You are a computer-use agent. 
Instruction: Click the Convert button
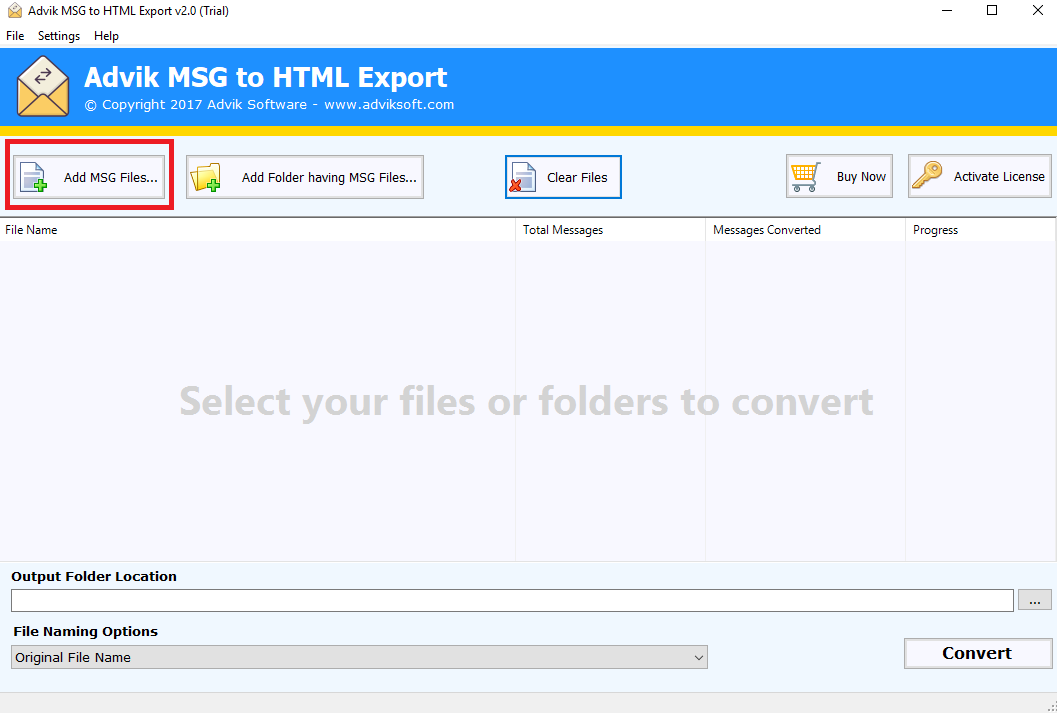click(977, 653)
